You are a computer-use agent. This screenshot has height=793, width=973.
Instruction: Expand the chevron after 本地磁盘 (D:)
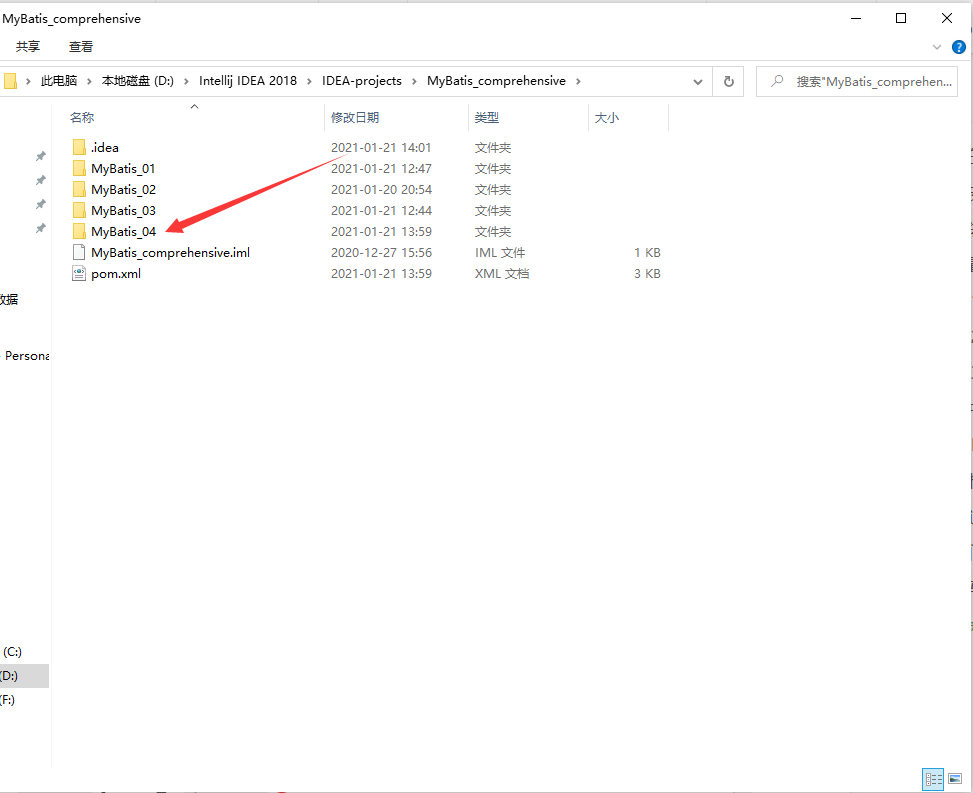point(186,81)
